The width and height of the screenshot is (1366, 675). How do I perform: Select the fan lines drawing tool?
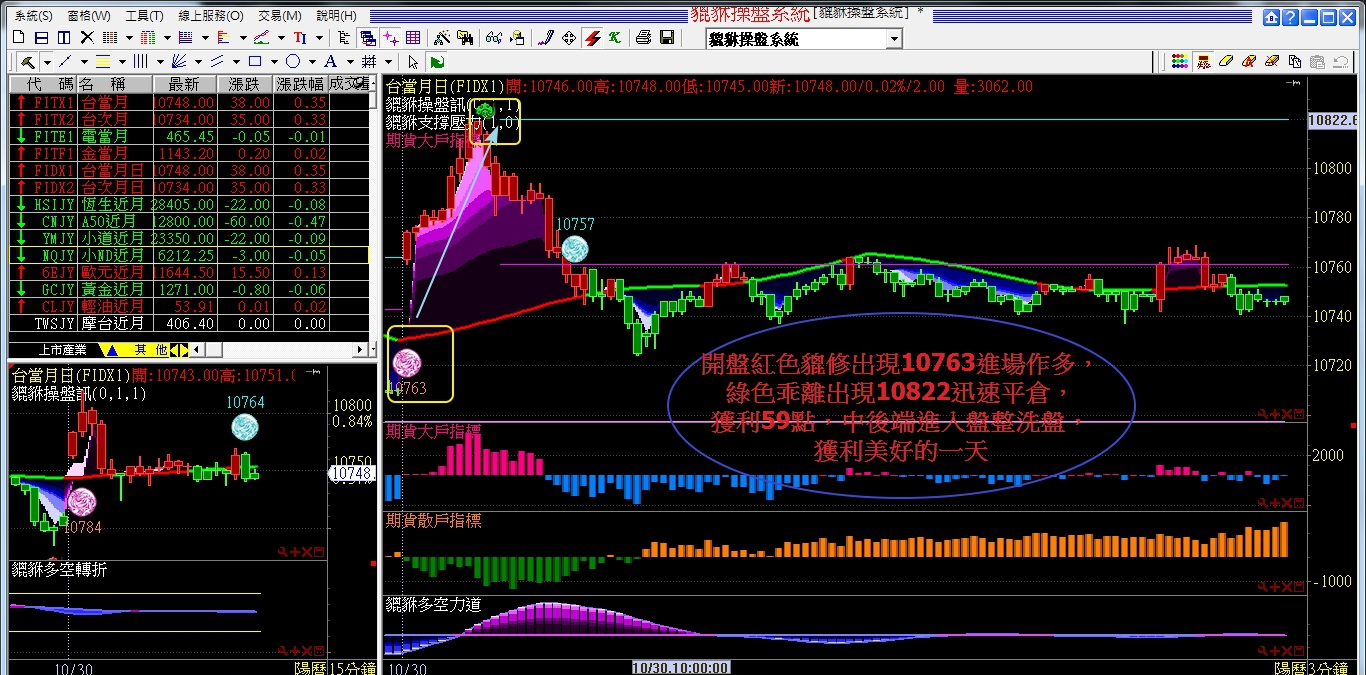click(x=178, y=62)
